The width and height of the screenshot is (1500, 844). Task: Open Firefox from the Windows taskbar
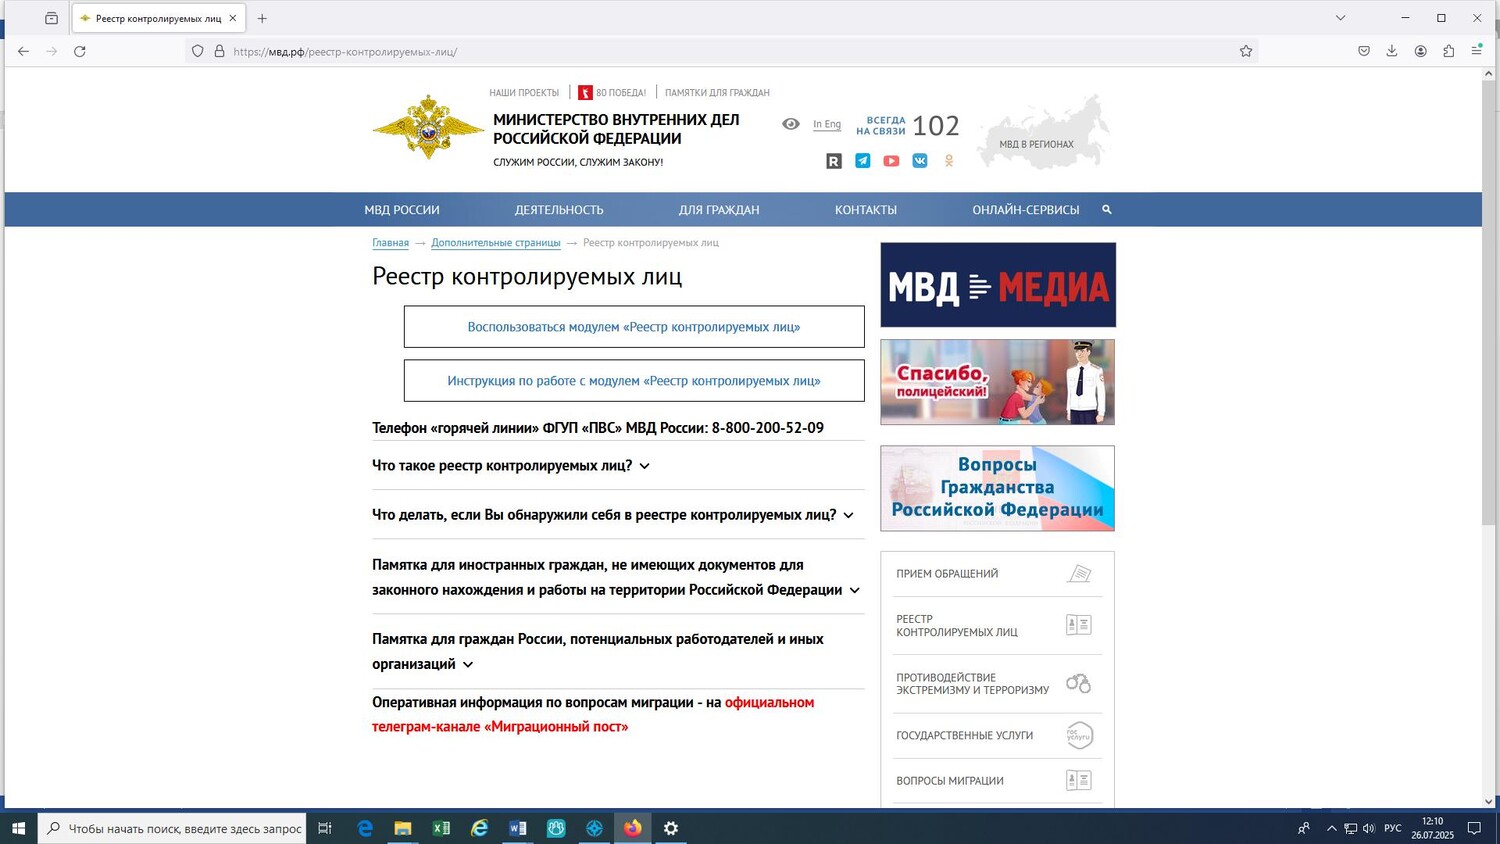click(x=633, y=828)
